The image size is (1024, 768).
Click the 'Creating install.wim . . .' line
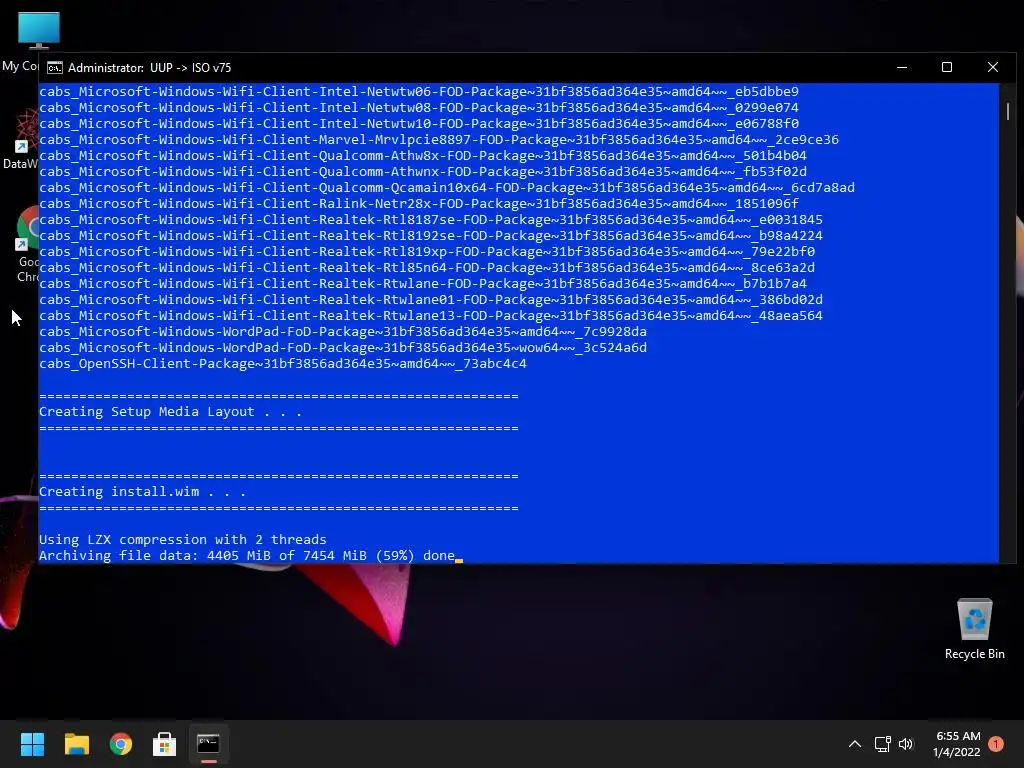pyautogui.click(x=142, y=492)
